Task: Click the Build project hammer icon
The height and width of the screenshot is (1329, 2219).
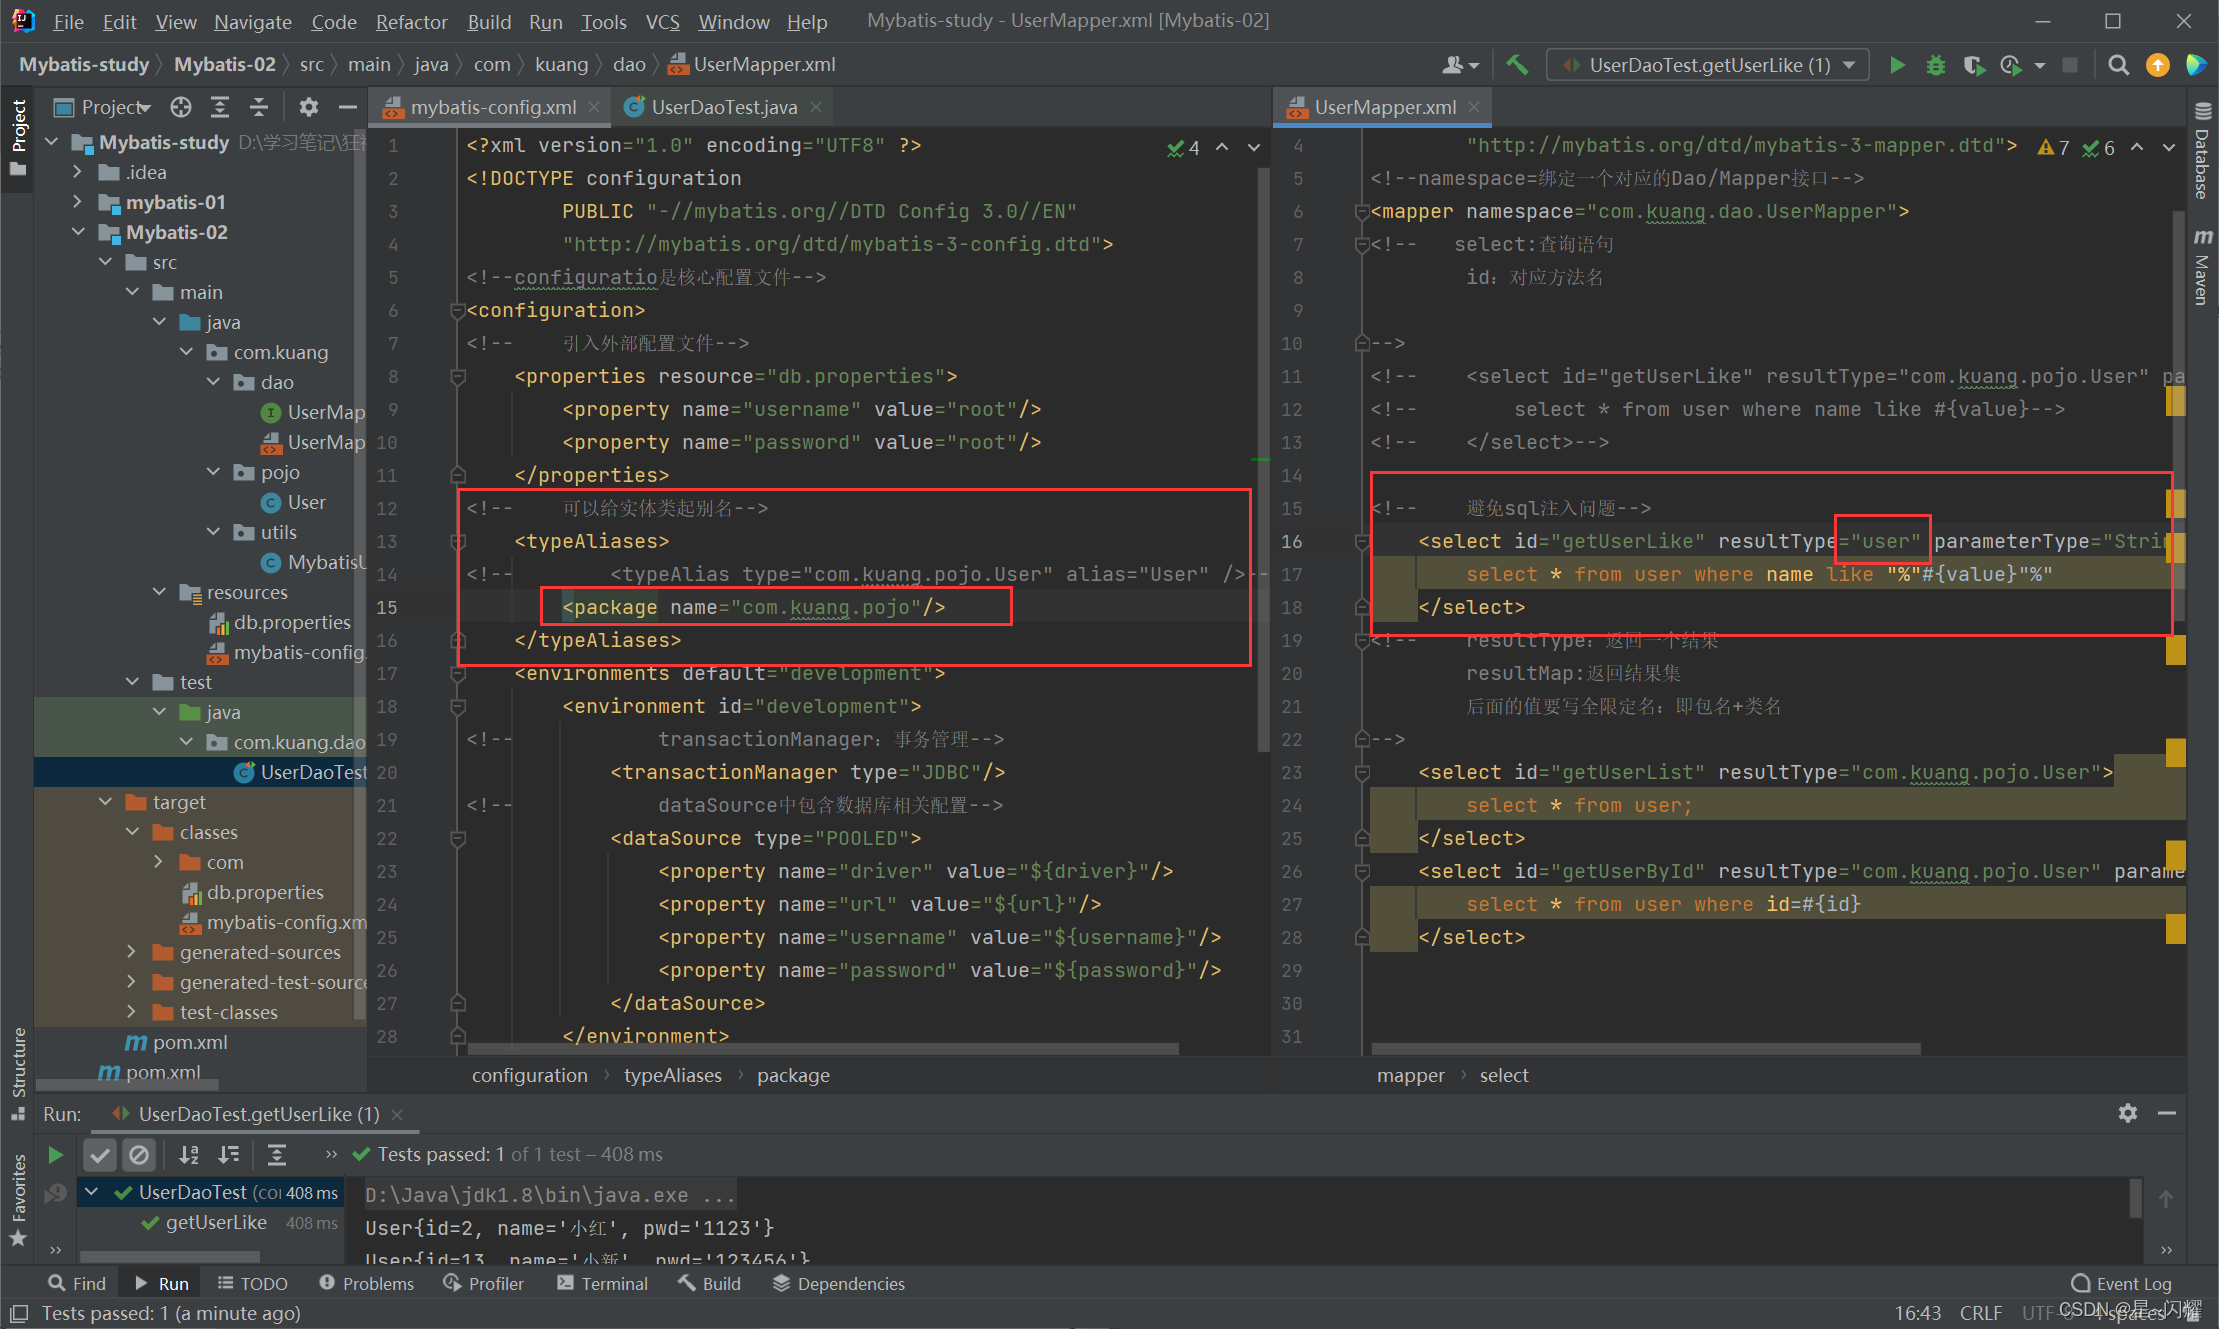Action: click(x=1517, y=65)
